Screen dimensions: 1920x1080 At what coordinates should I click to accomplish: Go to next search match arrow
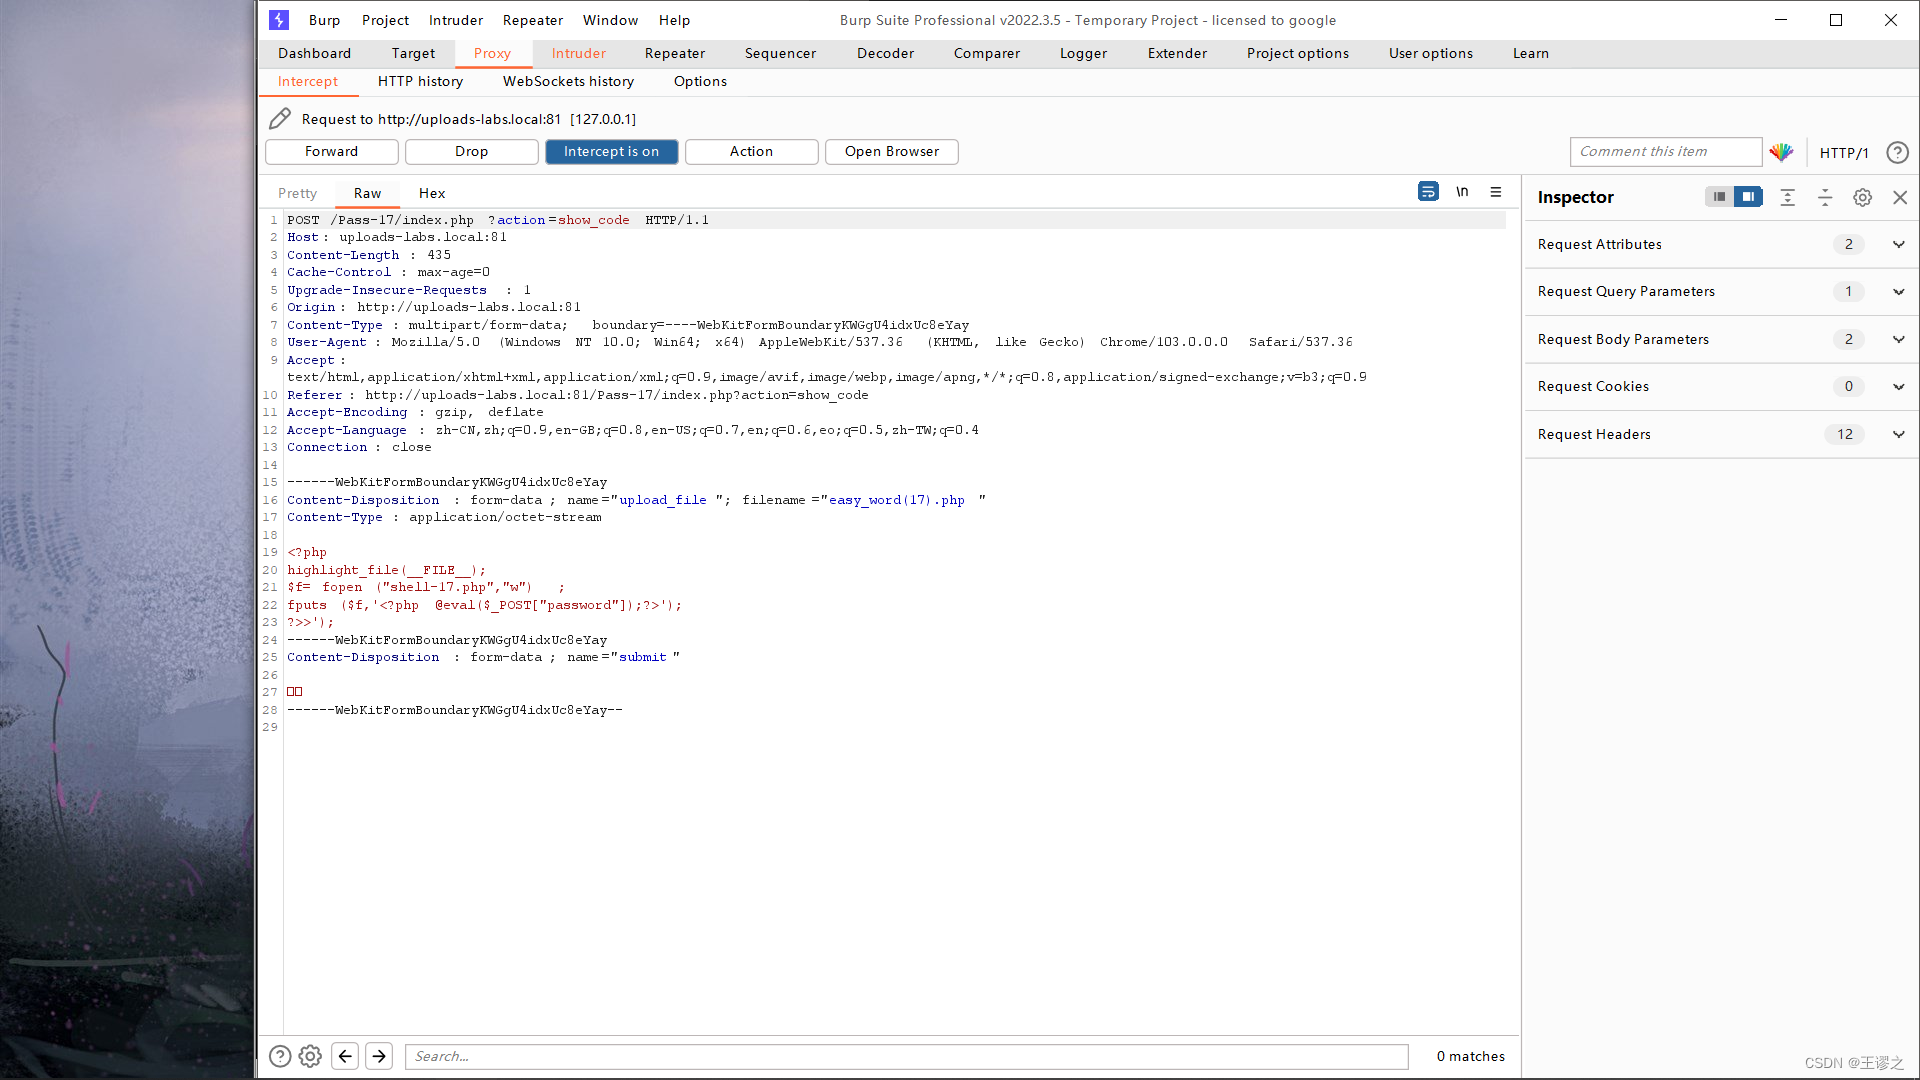point(379,1056)
